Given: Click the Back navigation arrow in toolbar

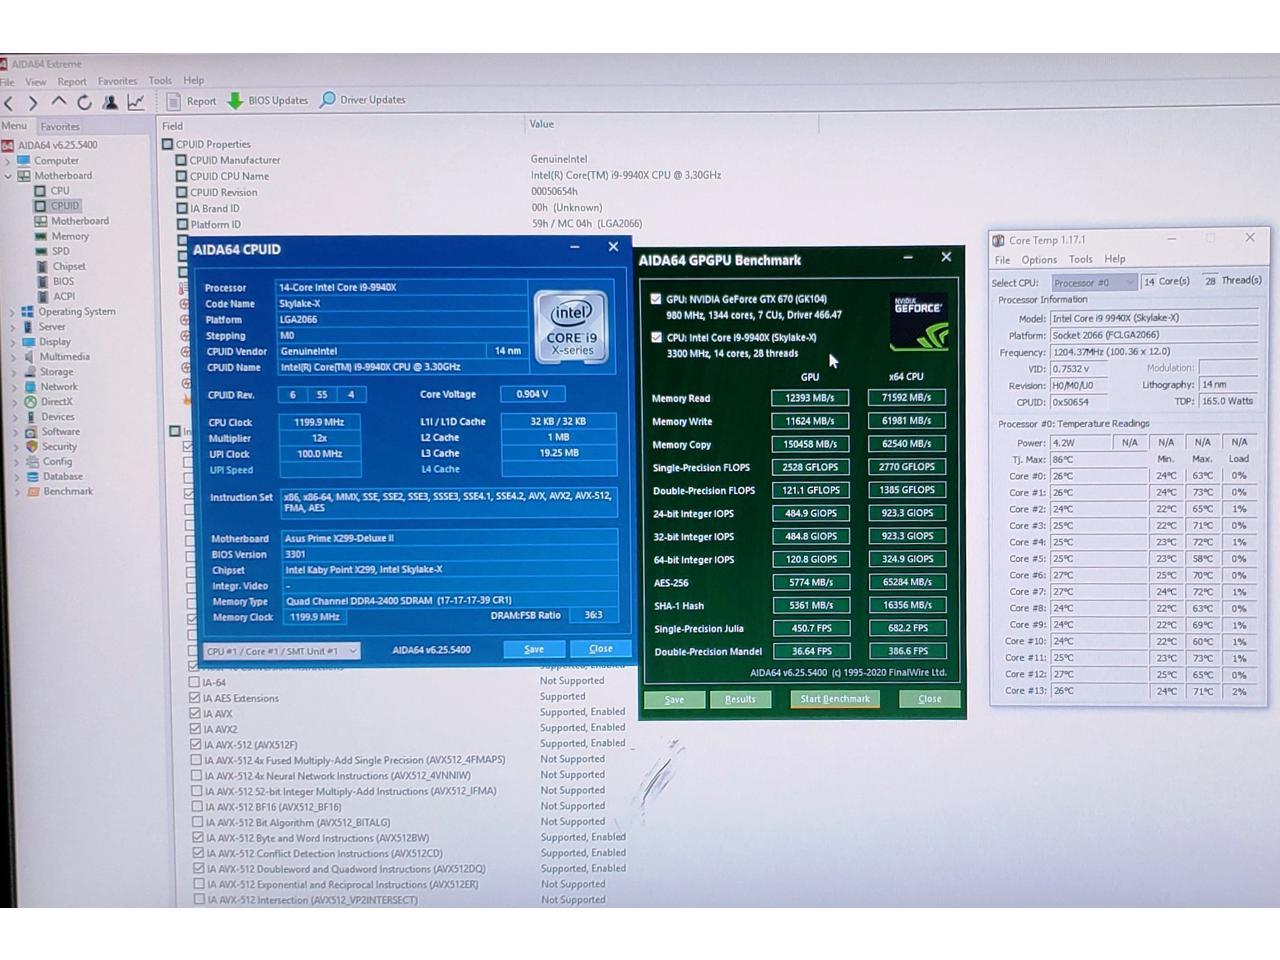Looking at the screenshot, I should click(9, 102).
